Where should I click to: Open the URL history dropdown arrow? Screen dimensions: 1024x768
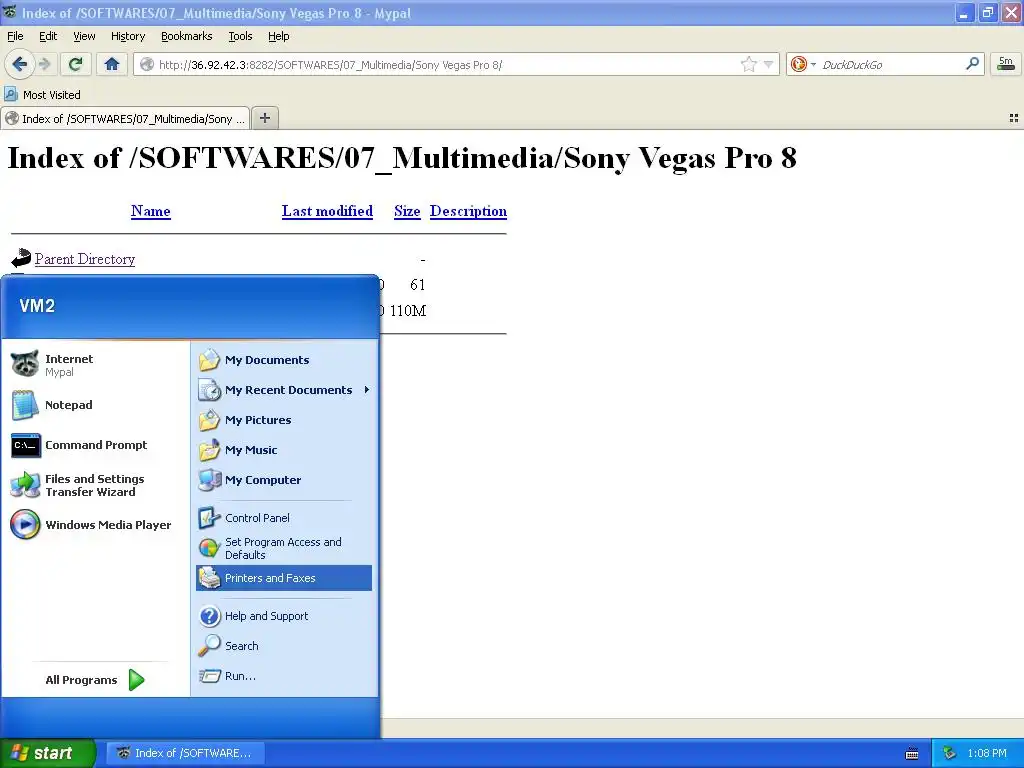pyautogui.click(x=769, y=64)
